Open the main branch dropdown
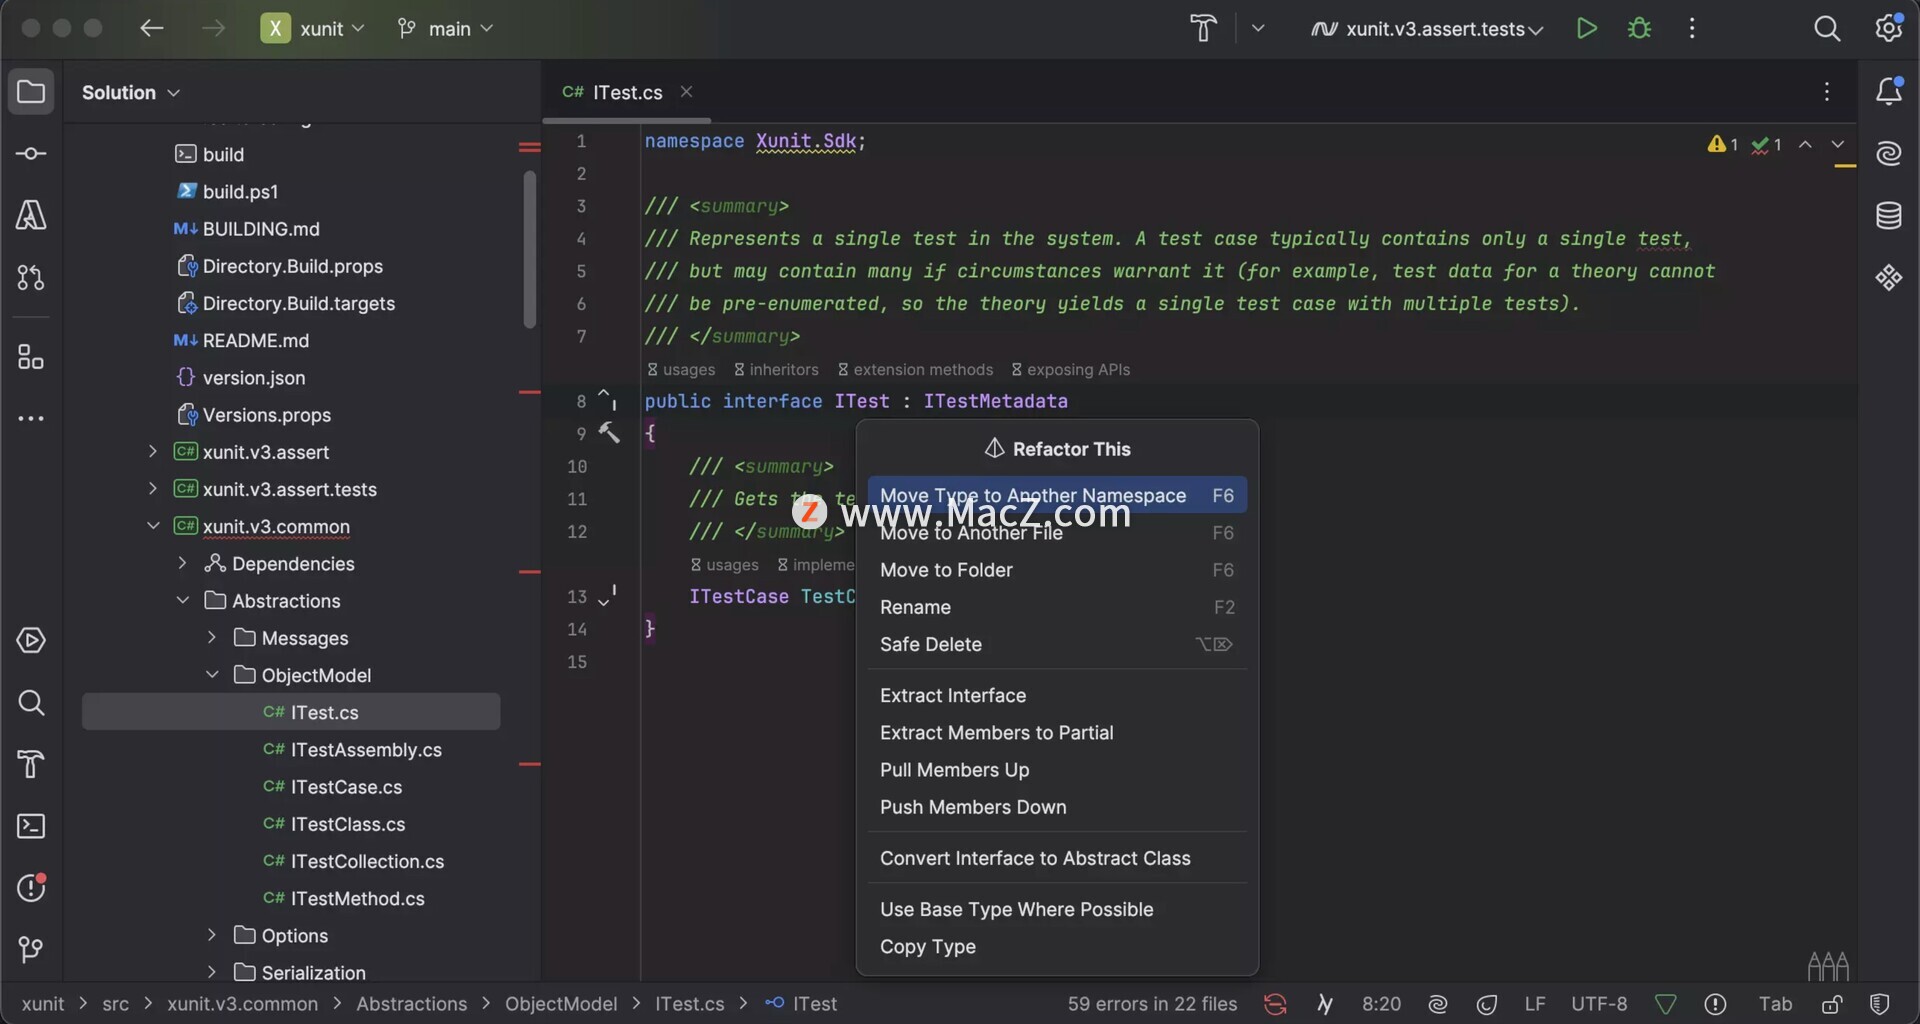This screenshot has width=1920, height=1024. (446, 29)
